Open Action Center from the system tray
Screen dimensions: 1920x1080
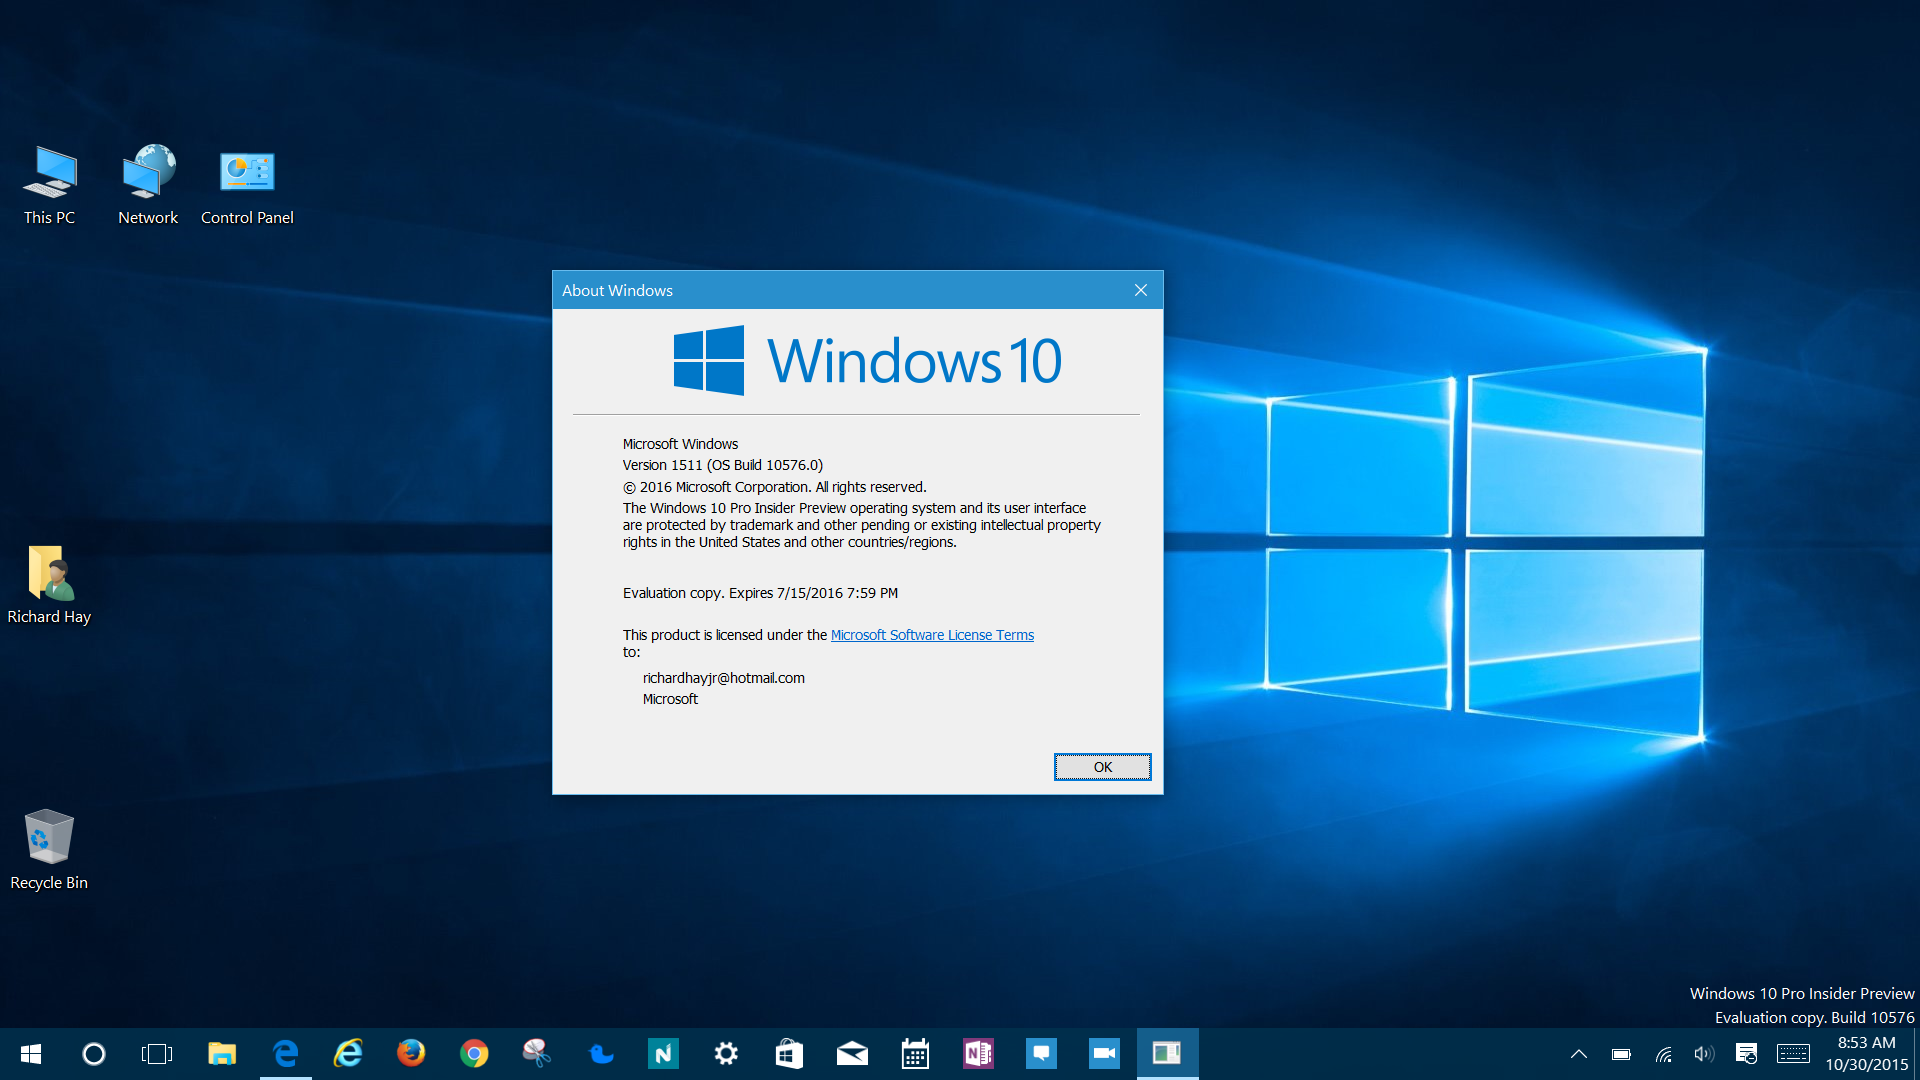1746,1054
